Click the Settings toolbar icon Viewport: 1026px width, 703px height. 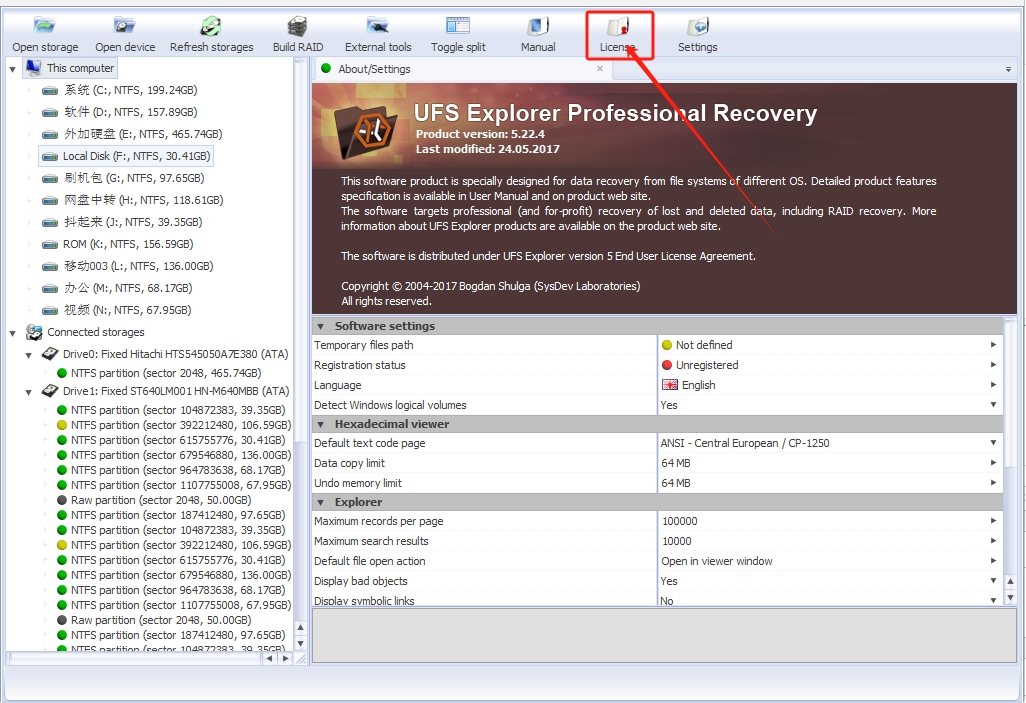(x=698, y=26)
